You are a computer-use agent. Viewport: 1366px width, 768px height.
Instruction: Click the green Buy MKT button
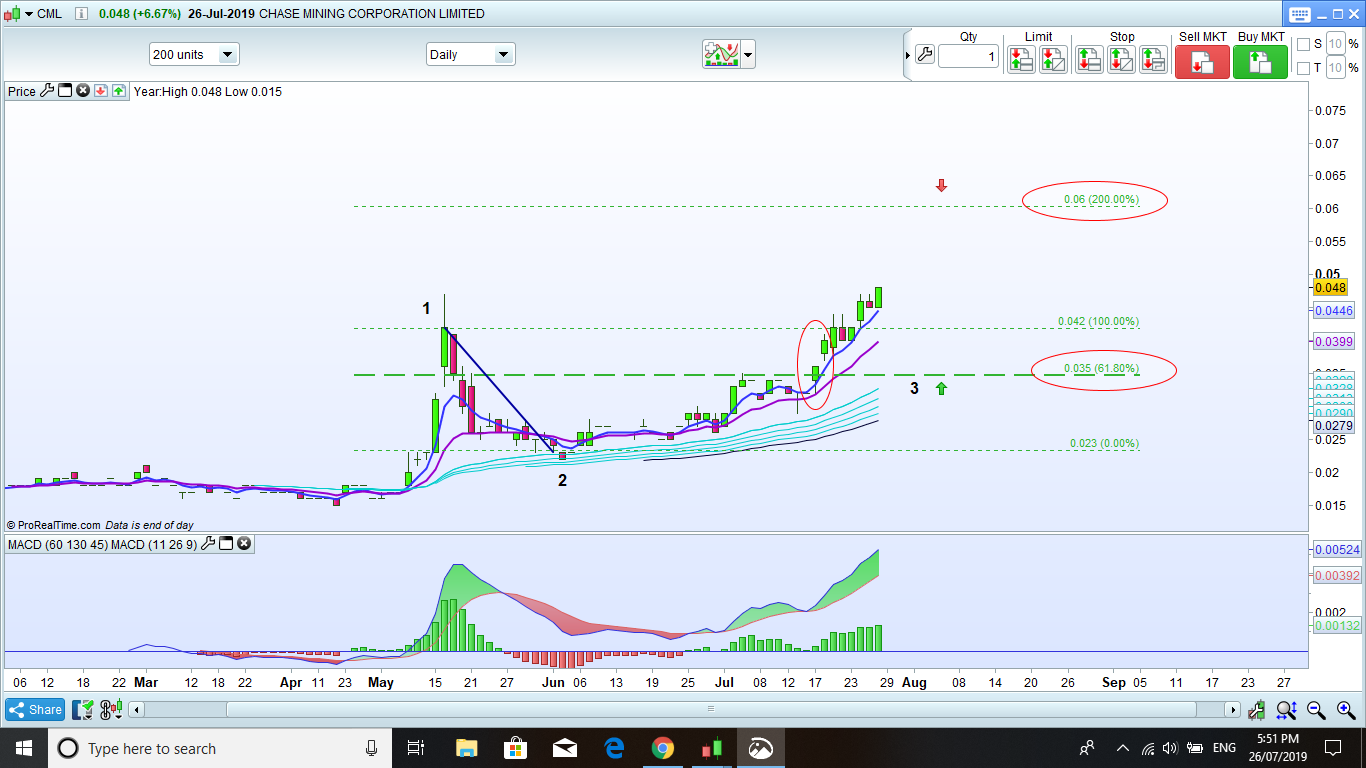[1260, 62]
